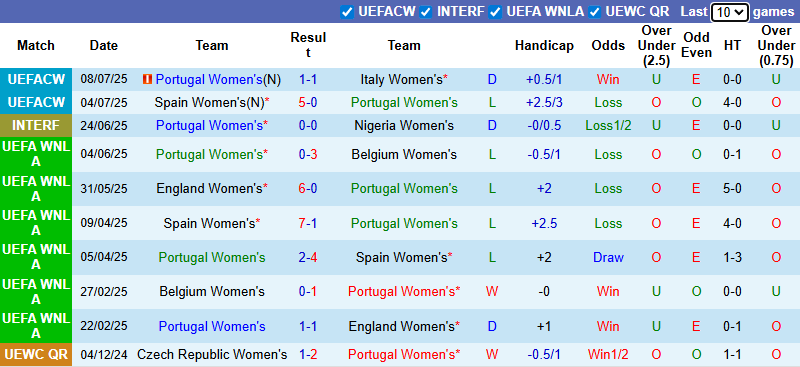Click the UEWC QR league tag
The height and width of the screenshot is (367, 800).
click(x=36, y=355)
